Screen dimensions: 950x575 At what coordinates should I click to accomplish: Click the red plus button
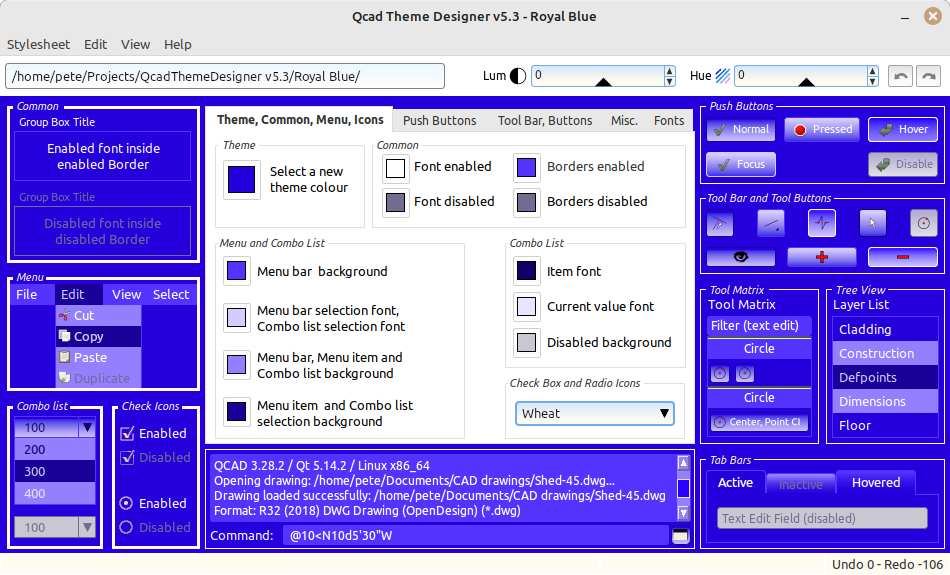click(822, 257)
